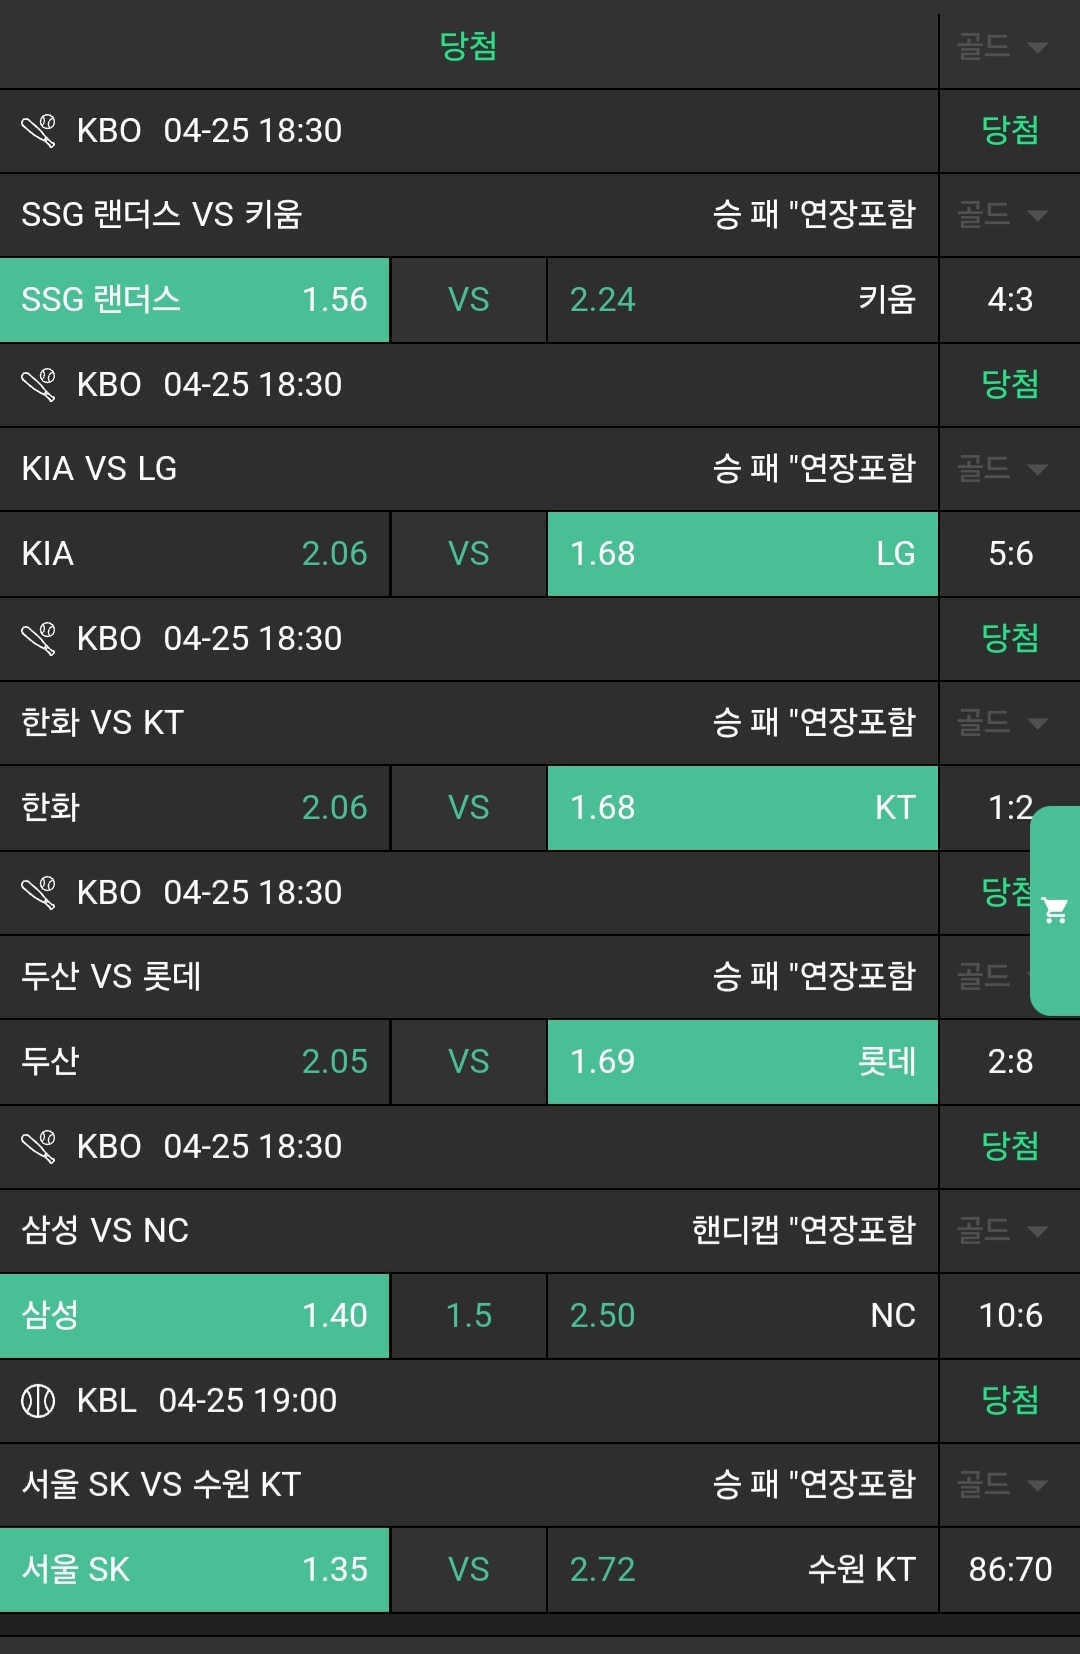Select SSG 랜더스 1.56 odds option
Viewport: 1080px width, 1654px height.
(x=194, y=300)
